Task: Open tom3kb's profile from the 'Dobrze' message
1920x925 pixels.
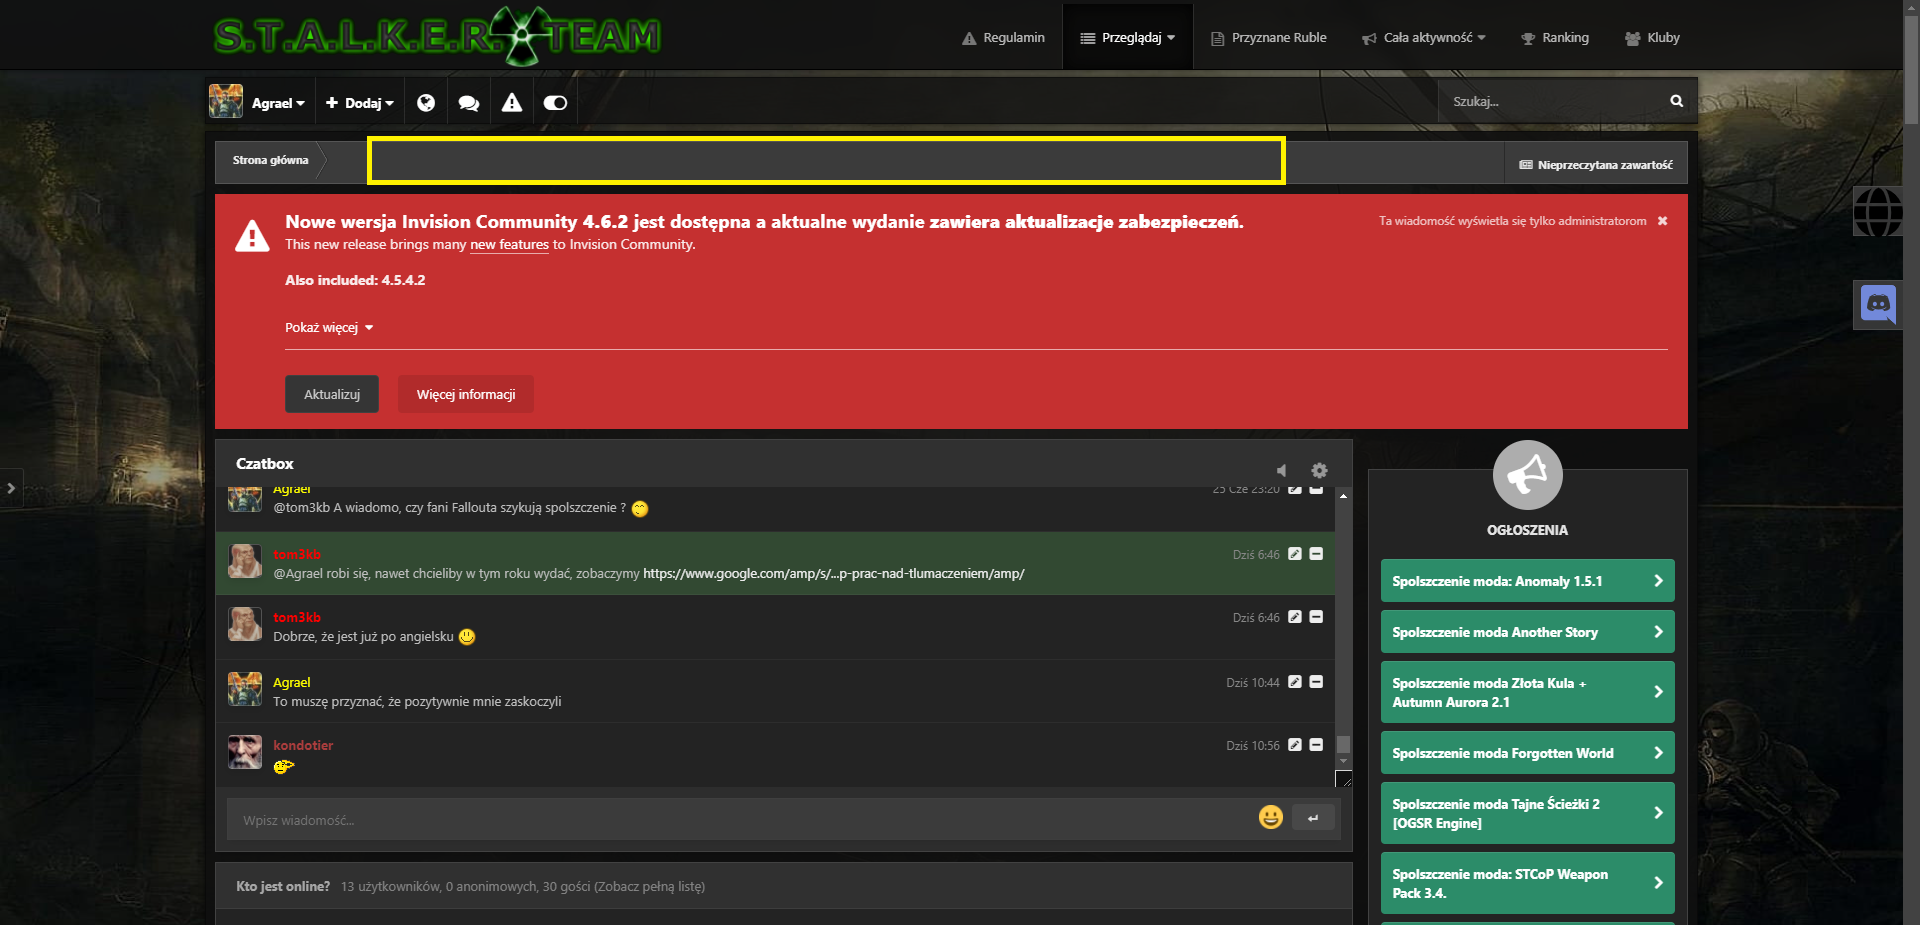Action: coord(297,617)
